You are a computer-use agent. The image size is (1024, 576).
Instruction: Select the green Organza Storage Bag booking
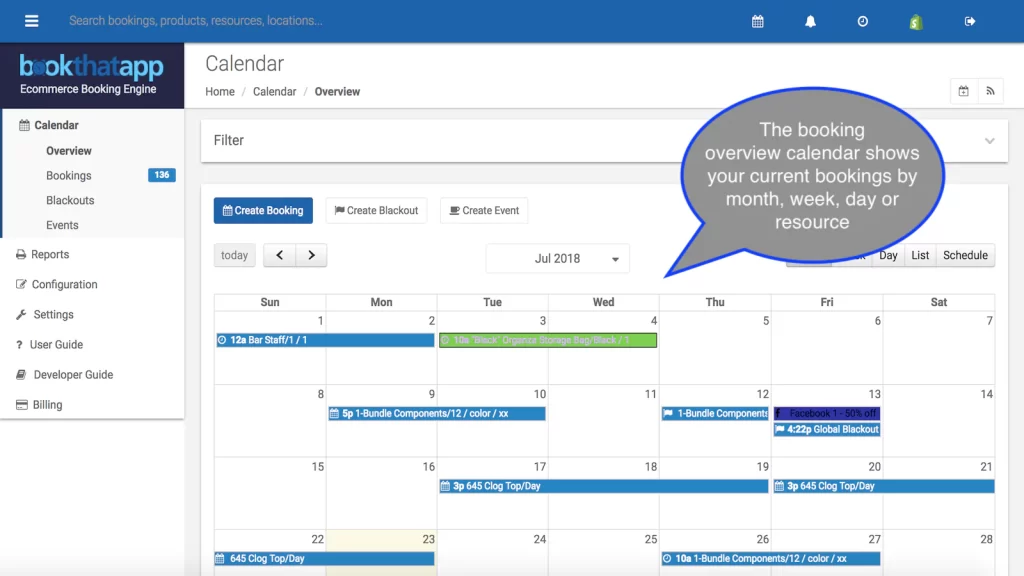pyautogui.click(x=548, y=340)
